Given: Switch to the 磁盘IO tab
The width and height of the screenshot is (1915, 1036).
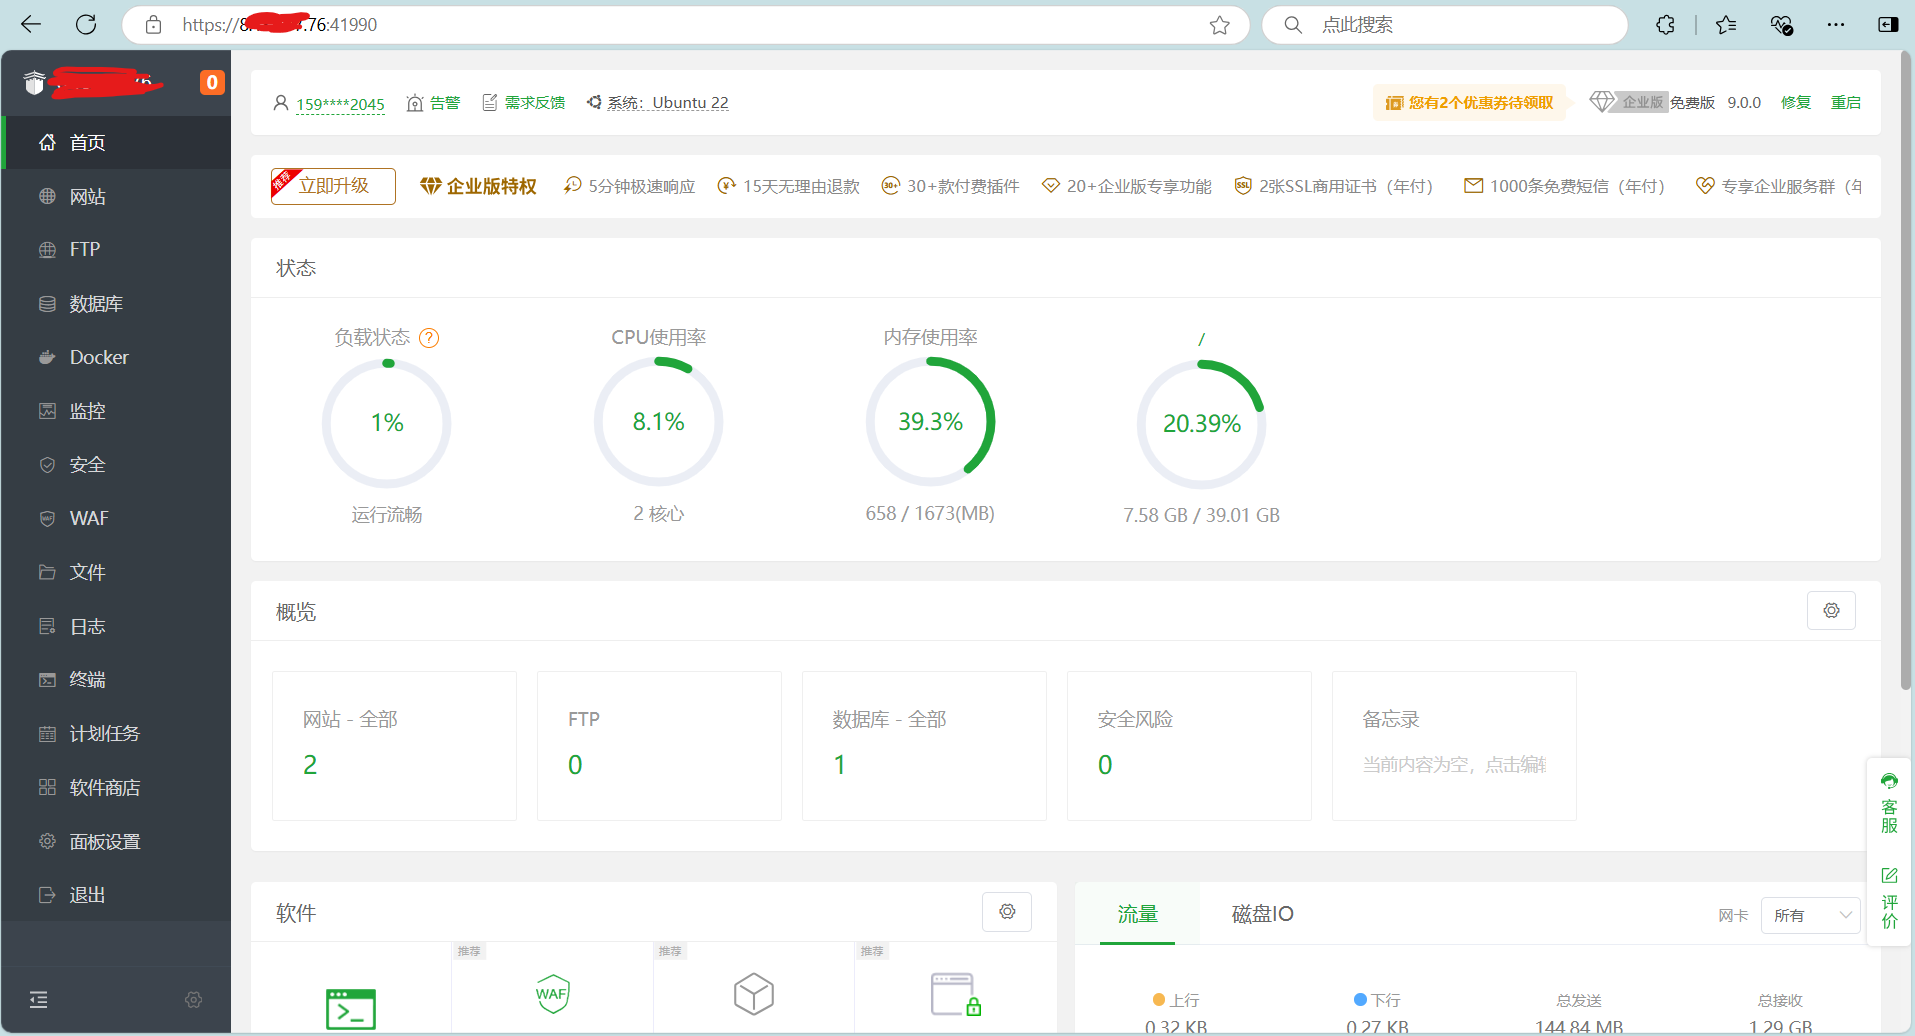Looking at the screenshot, I should click(1262, 914).
